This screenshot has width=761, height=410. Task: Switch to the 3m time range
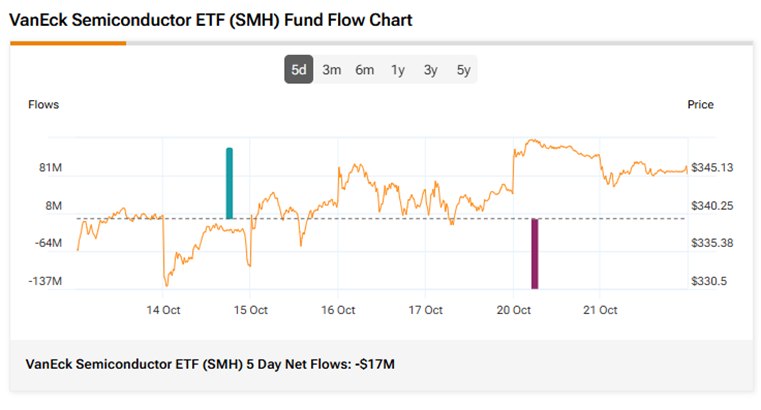[332, 70]
